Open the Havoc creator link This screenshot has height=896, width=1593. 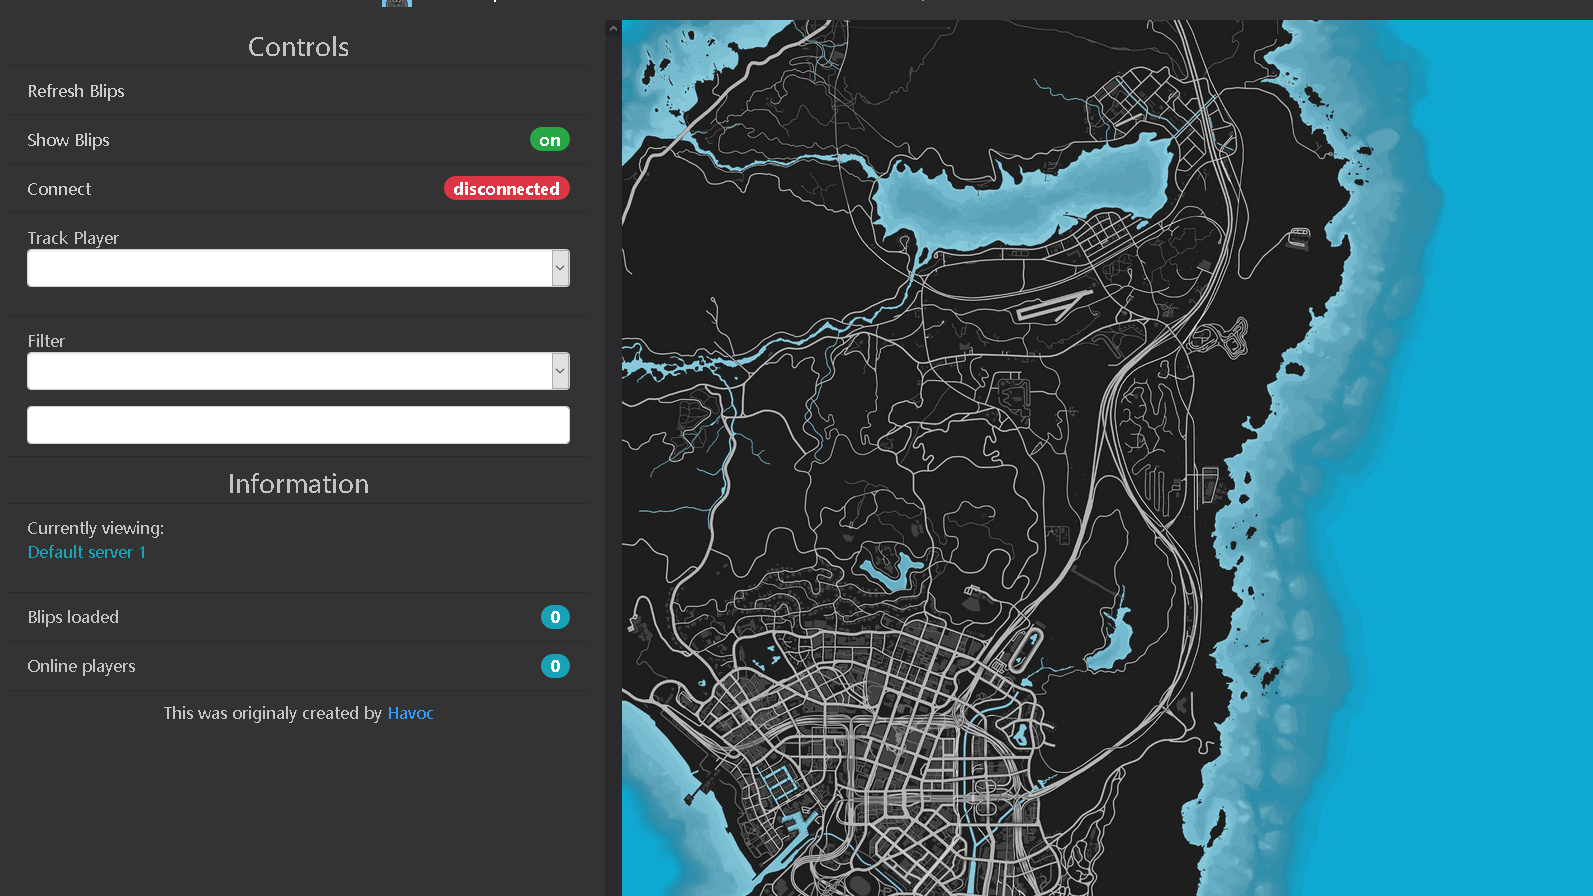(411, 713)
